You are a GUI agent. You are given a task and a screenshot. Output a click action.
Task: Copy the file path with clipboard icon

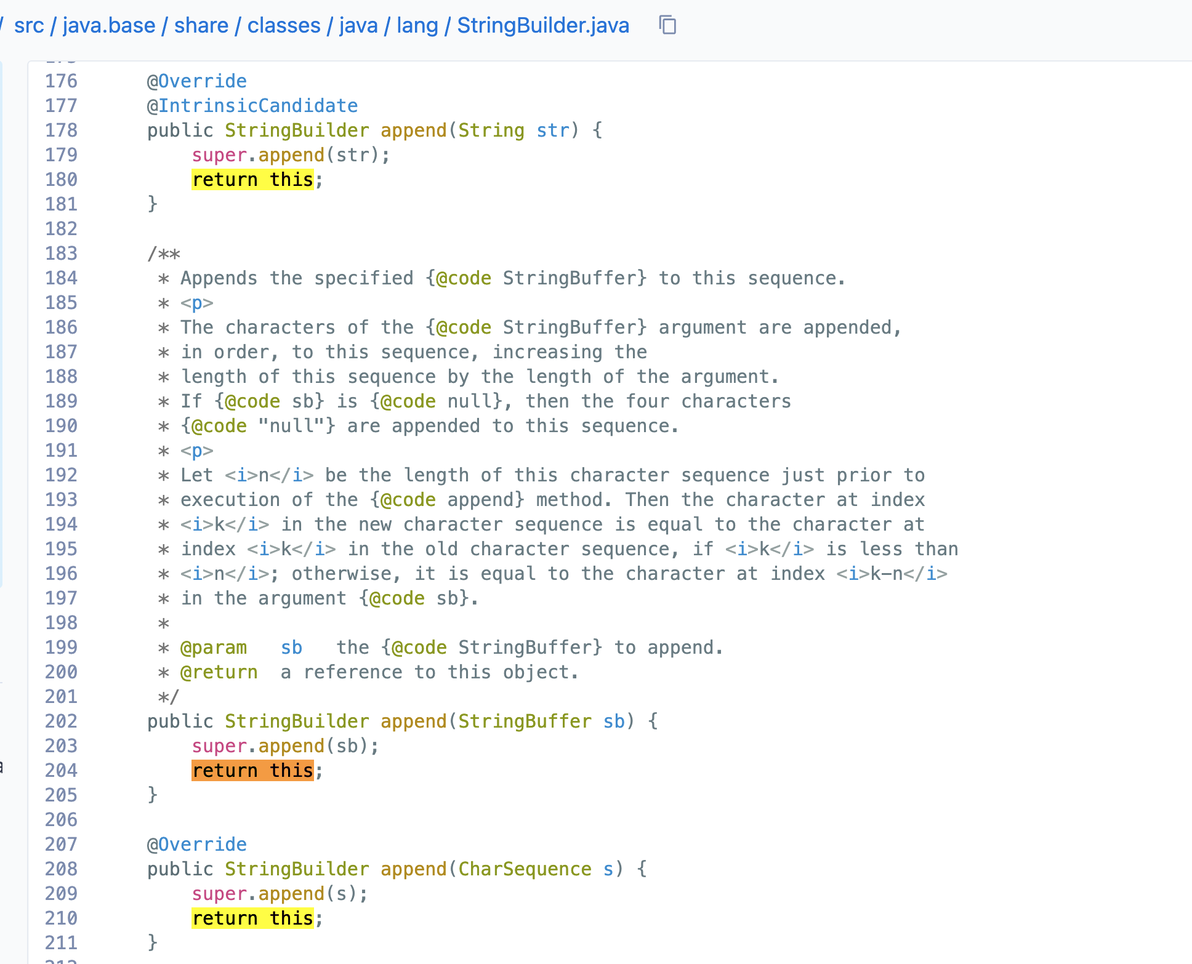coord(667,25)
